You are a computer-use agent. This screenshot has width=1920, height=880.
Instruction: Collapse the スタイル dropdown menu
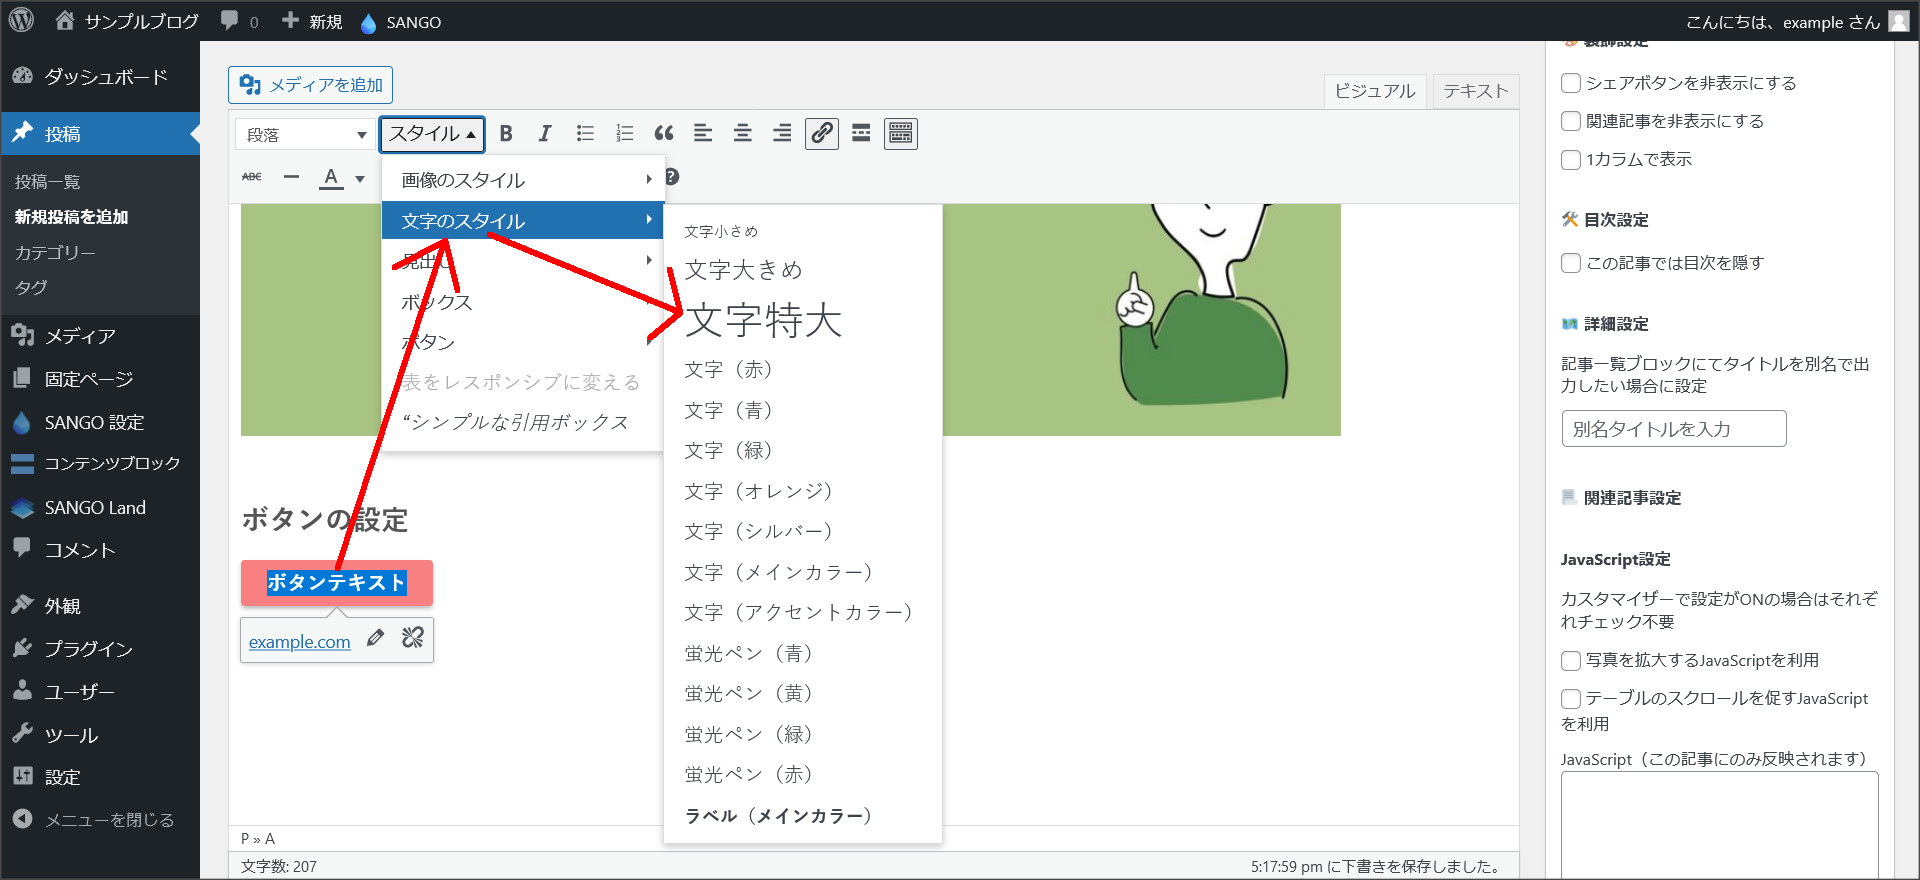432,134
